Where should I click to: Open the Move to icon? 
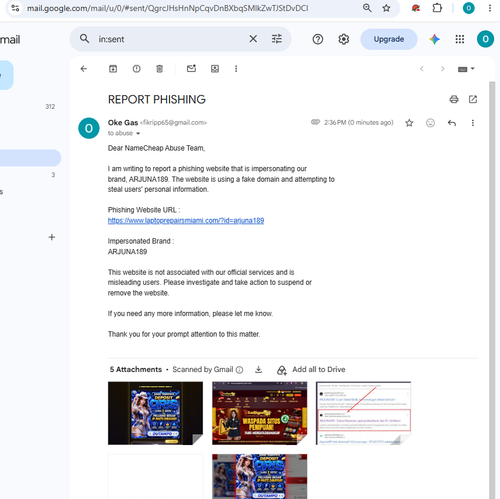pyautogui.click(x=215, y=69)
